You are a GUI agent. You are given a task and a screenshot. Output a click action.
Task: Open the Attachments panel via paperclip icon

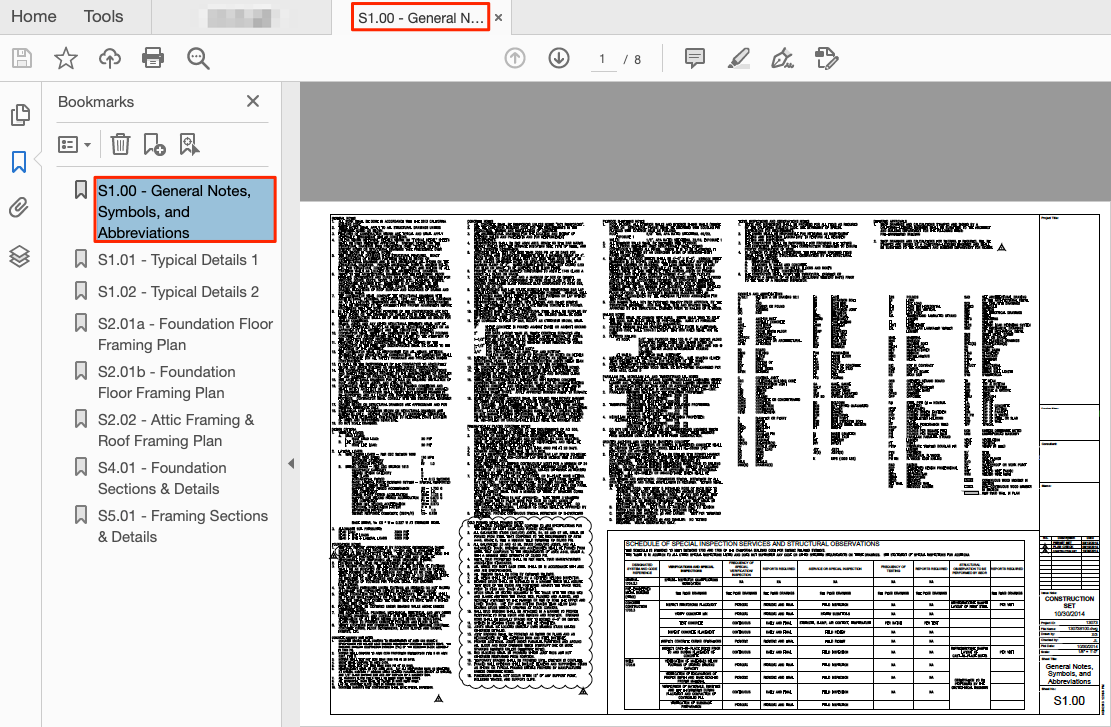click(20, 209)
